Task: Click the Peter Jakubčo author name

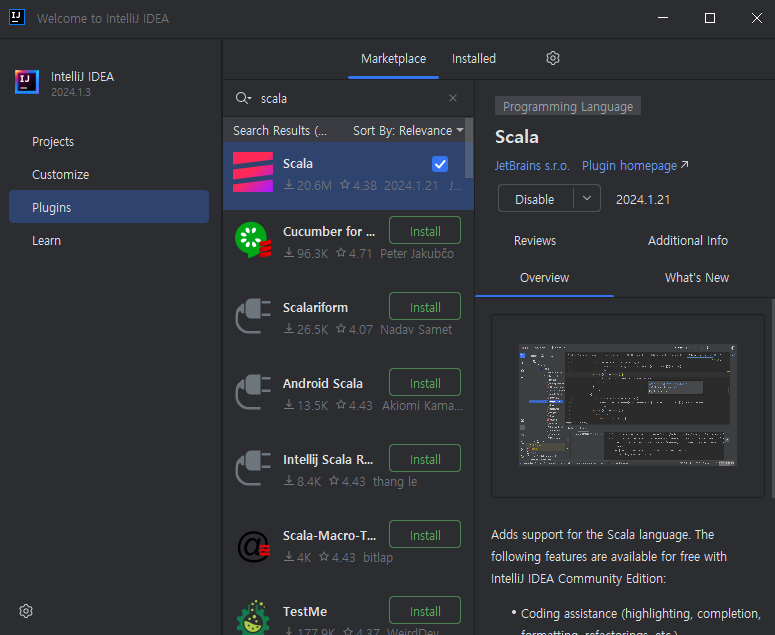Action: (417, 254)
